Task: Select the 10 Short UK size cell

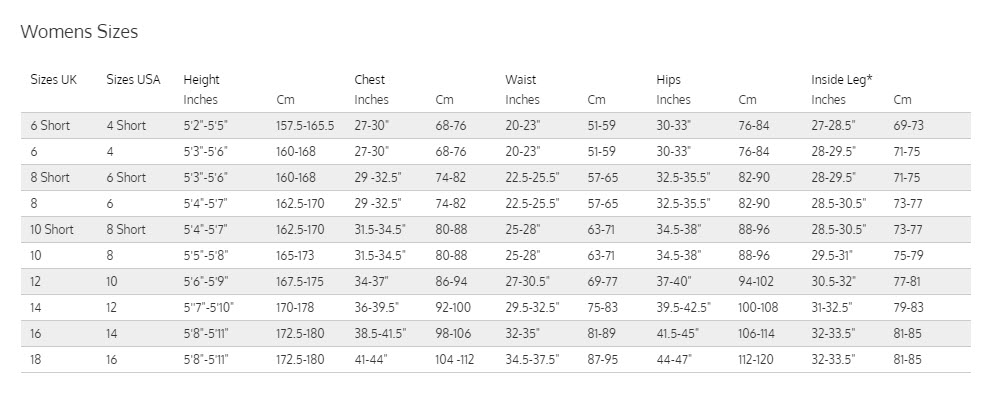Action: 52,229
